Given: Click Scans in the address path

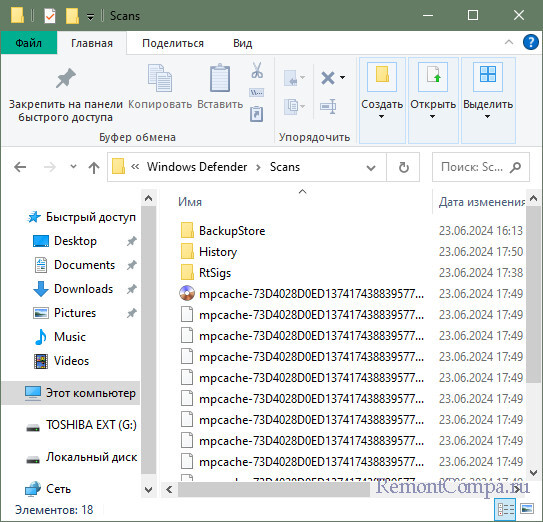Looking at the screenshot, I should pos(285,167).
